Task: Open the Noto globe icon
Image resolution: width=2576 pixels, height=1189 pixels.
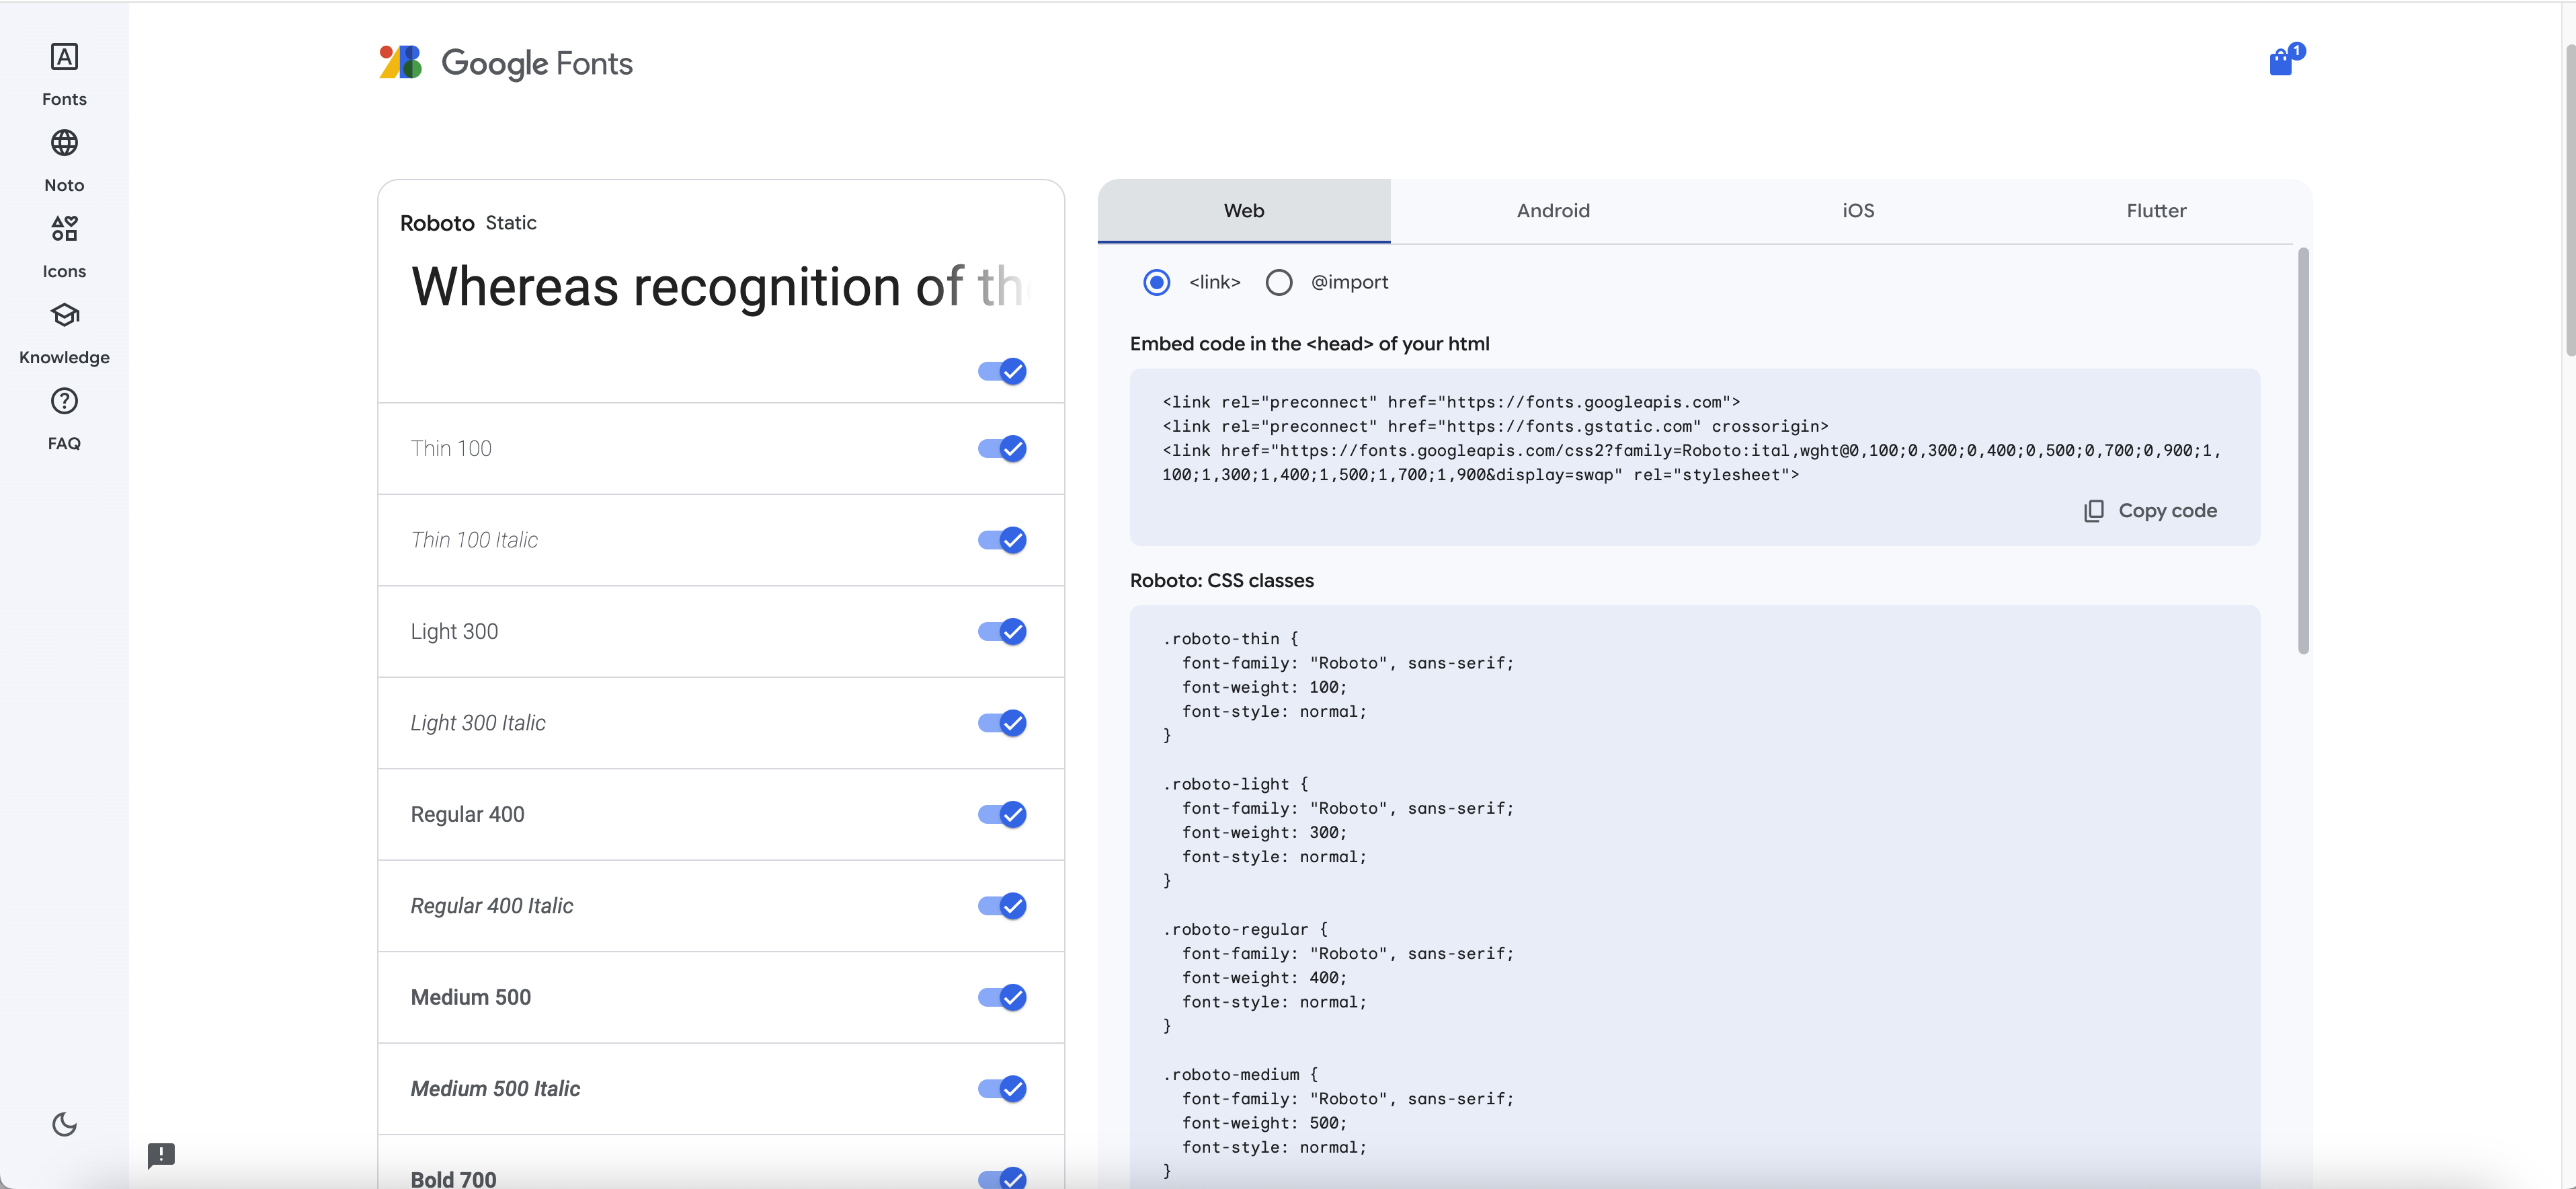Action: point(64,143)
